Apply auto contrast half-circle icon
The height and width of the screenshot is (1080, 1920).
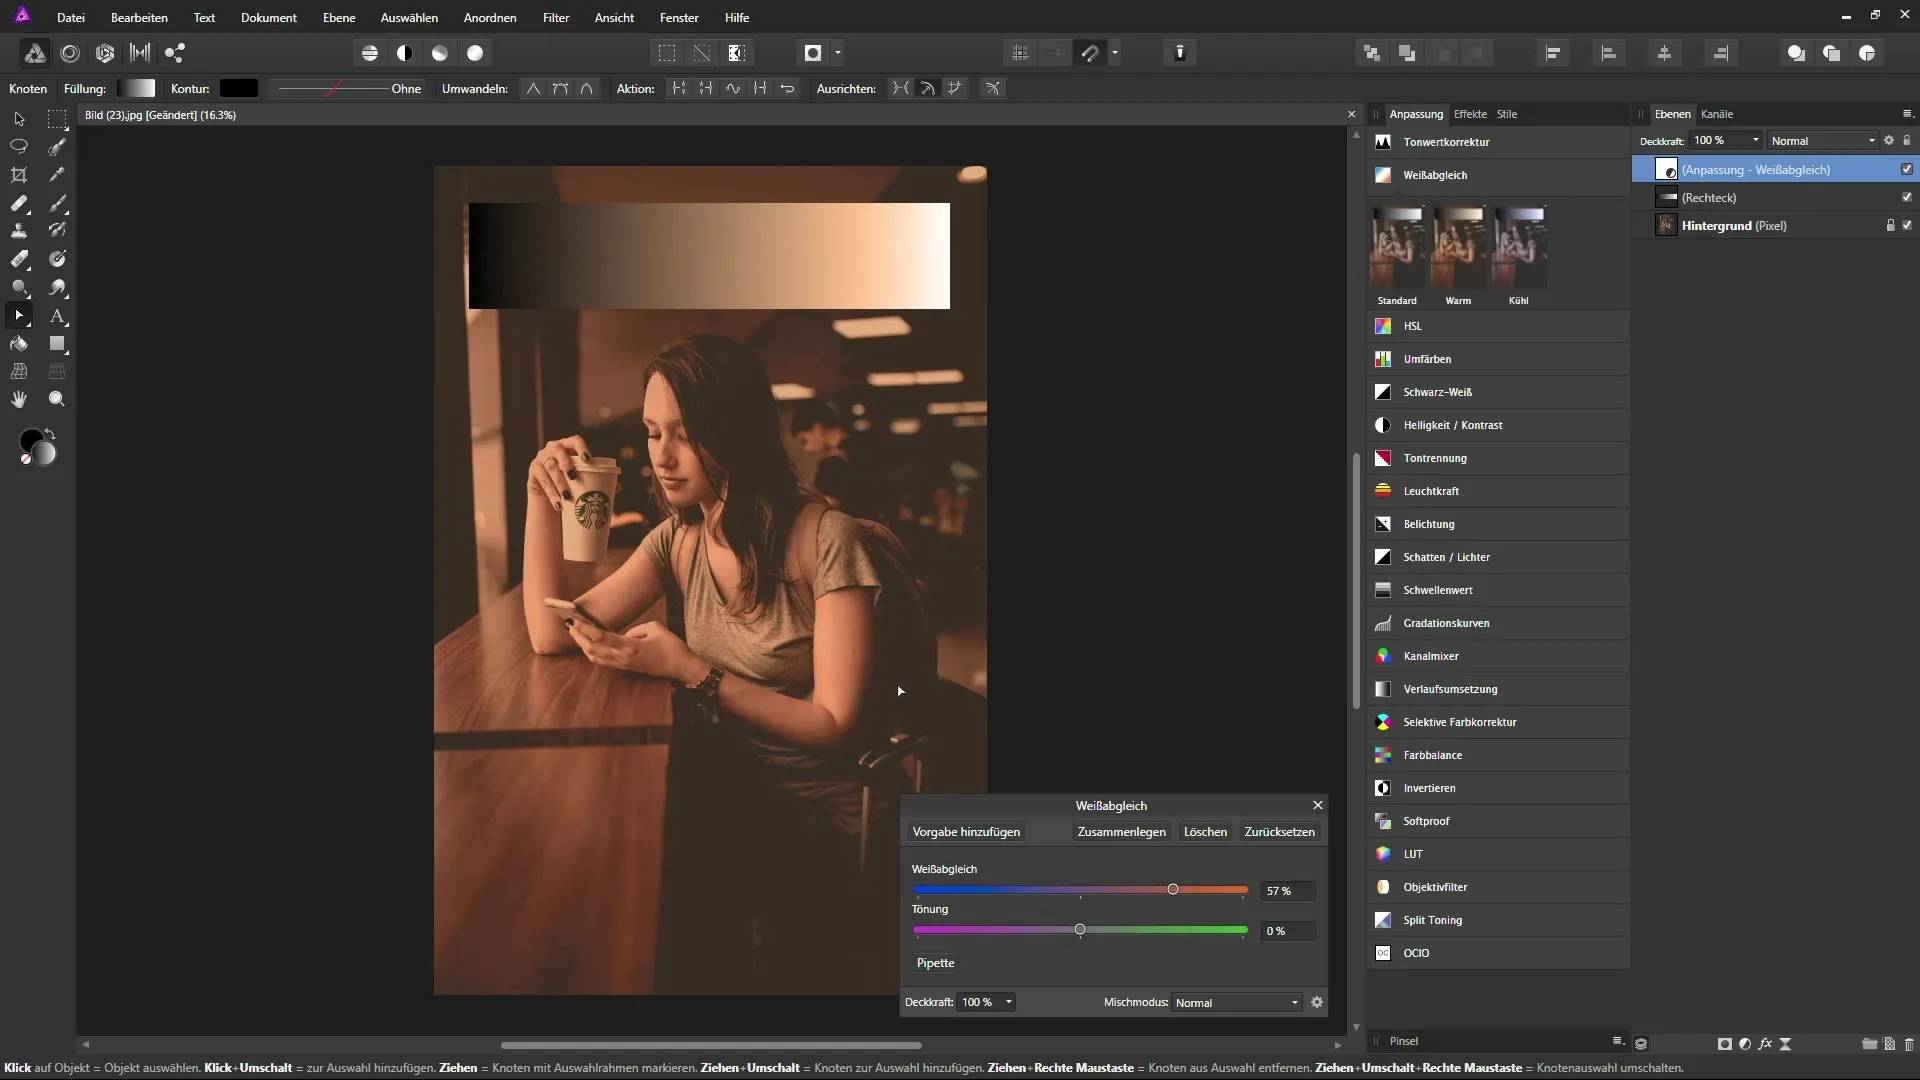[x=405, y=53]
